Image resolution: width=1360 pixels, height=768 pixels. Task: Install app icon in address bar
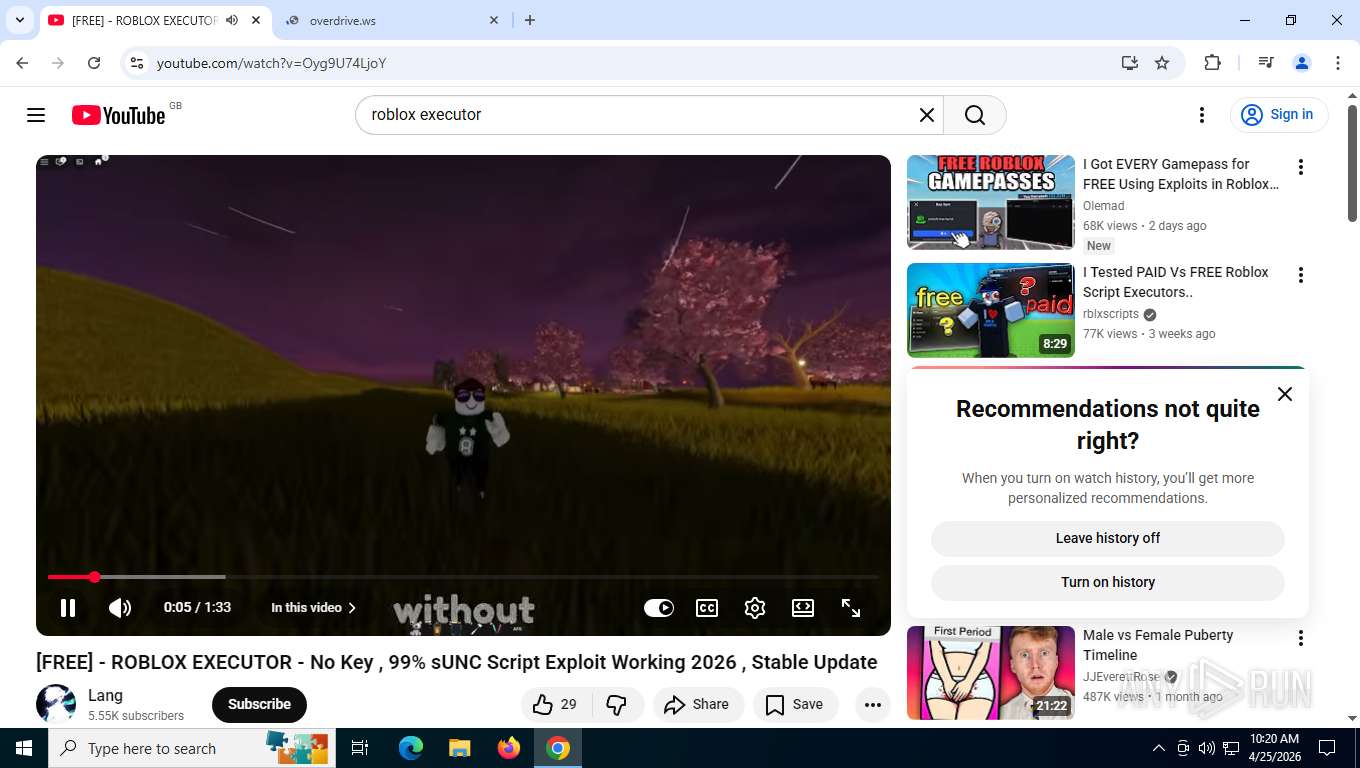tap(1129, 63)
